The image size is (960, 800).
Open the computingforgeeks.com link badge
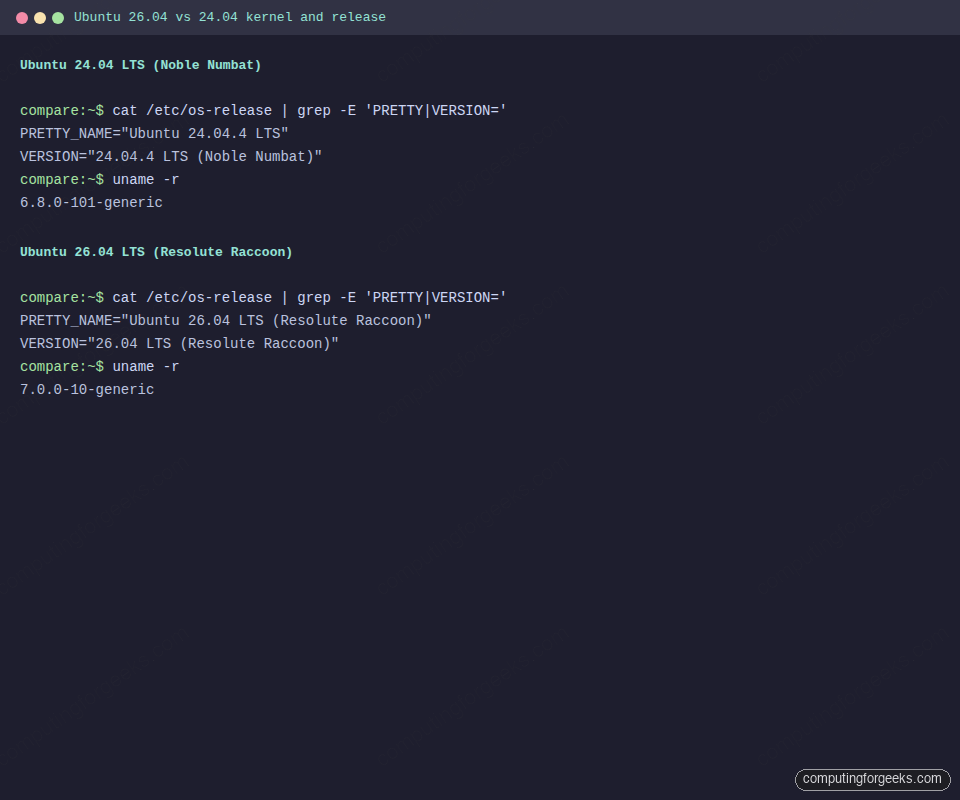click(x=872, y=779)
